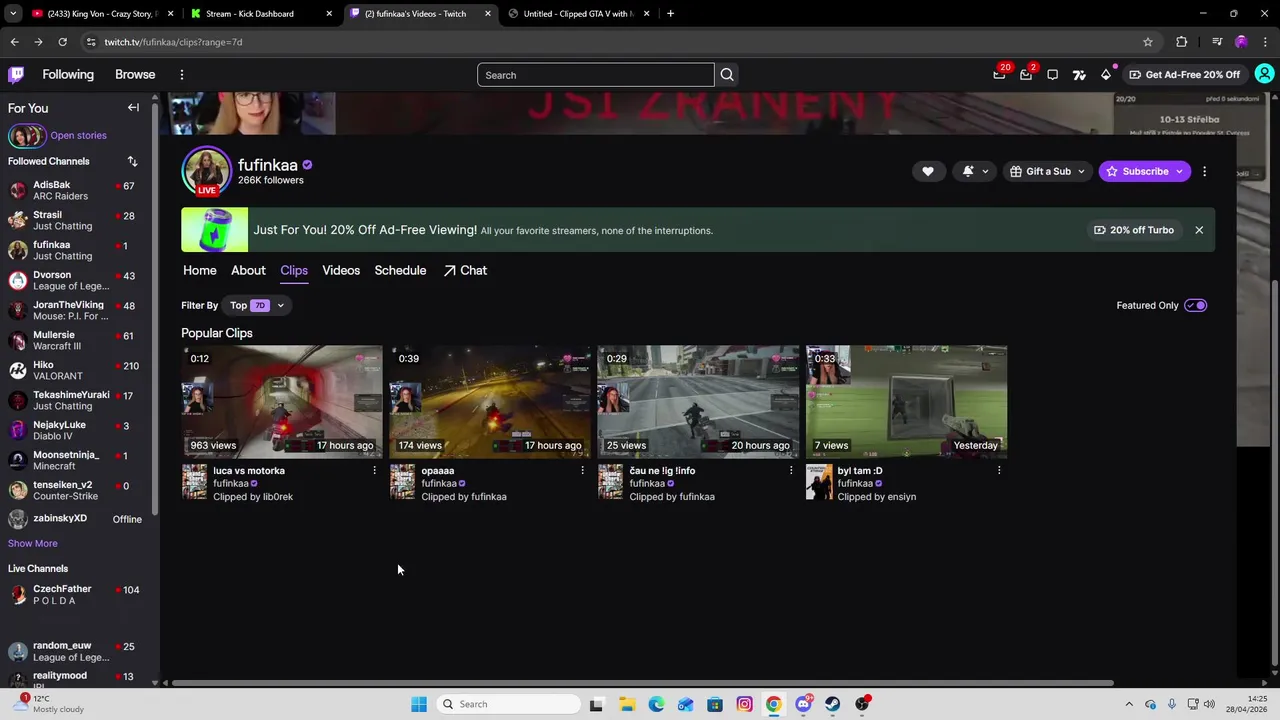Open fufinkaa's live profile avatar

tap(206, 171)
